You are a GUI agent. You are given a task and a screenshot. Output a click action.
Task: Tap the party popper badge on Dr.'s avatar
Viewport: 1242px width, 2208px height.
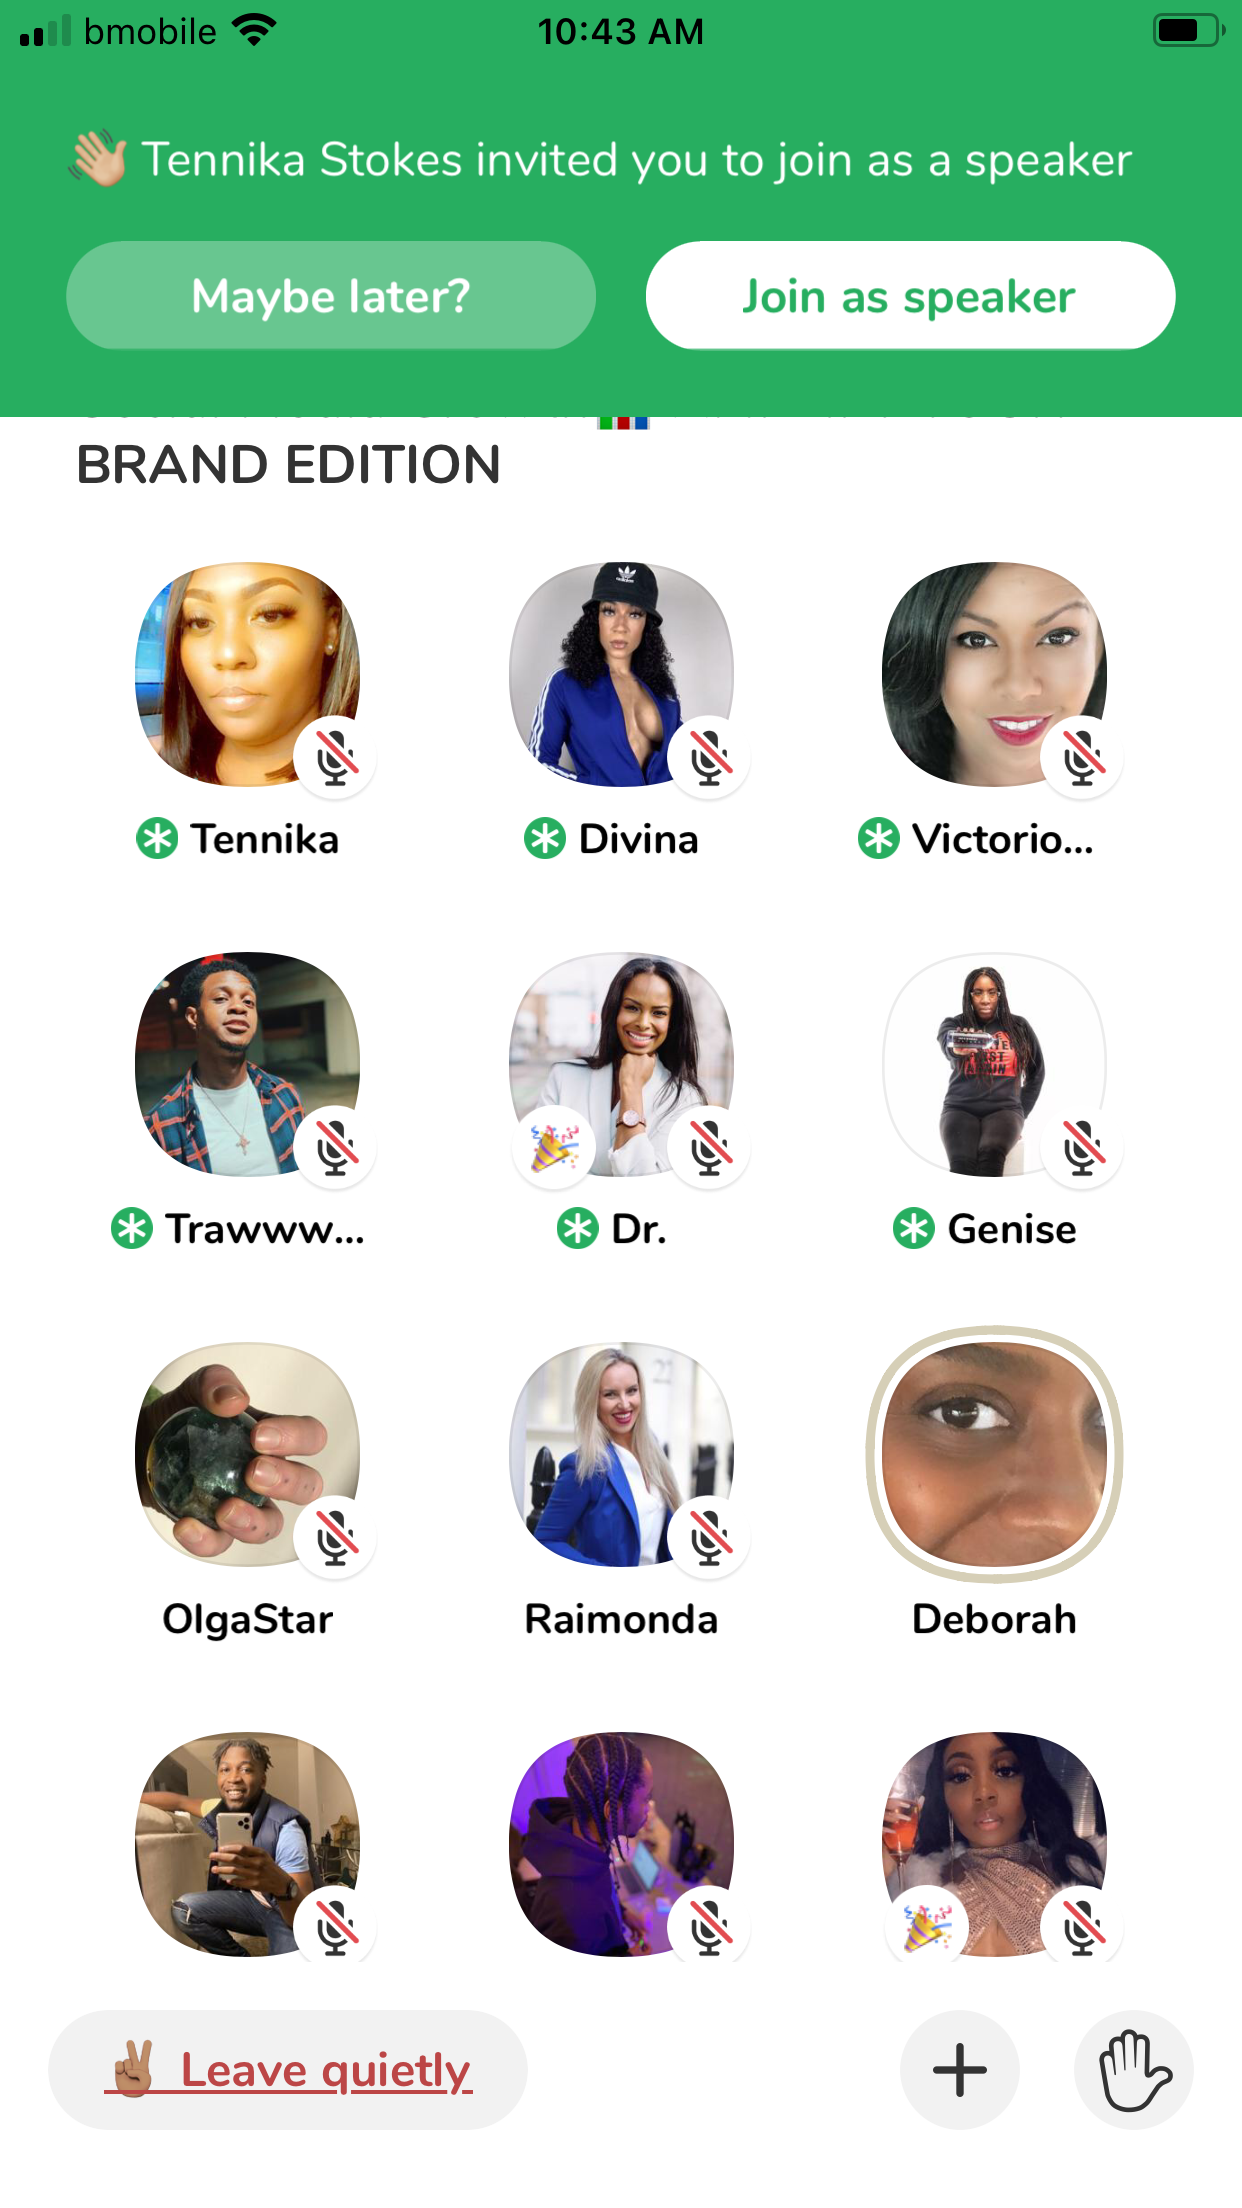554,1147
